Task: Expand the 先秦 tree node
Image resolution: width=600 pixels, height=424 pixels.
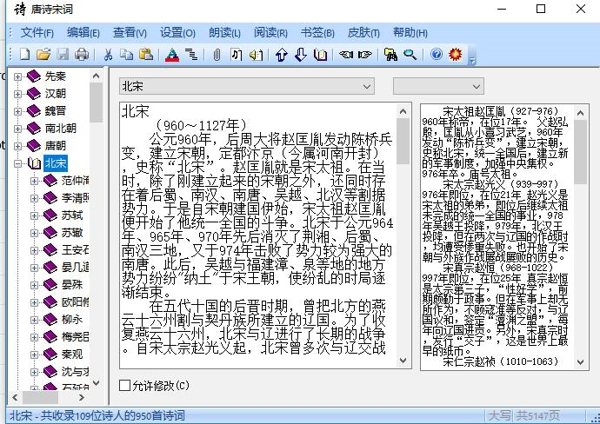Action: (x=18, y=76)
